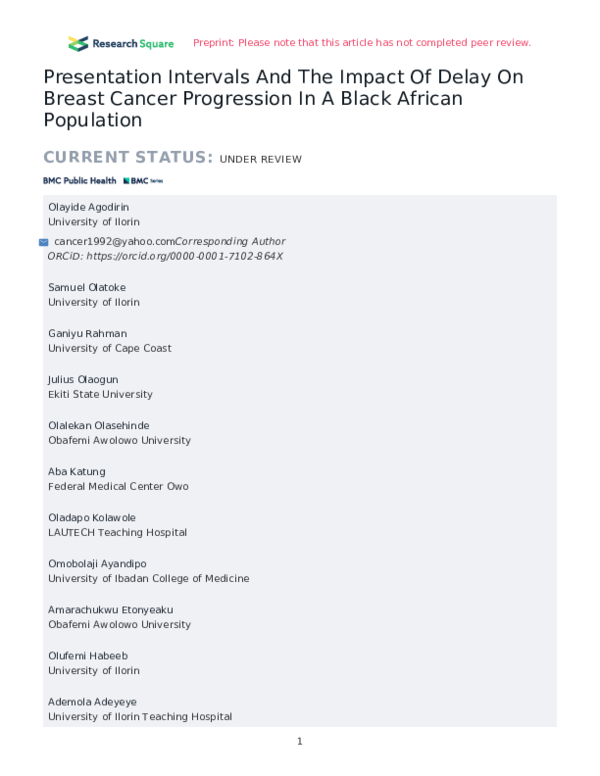Click the University of Cape Coast affiliation
This screenshot has height=776, width=600.
[110, 348]
